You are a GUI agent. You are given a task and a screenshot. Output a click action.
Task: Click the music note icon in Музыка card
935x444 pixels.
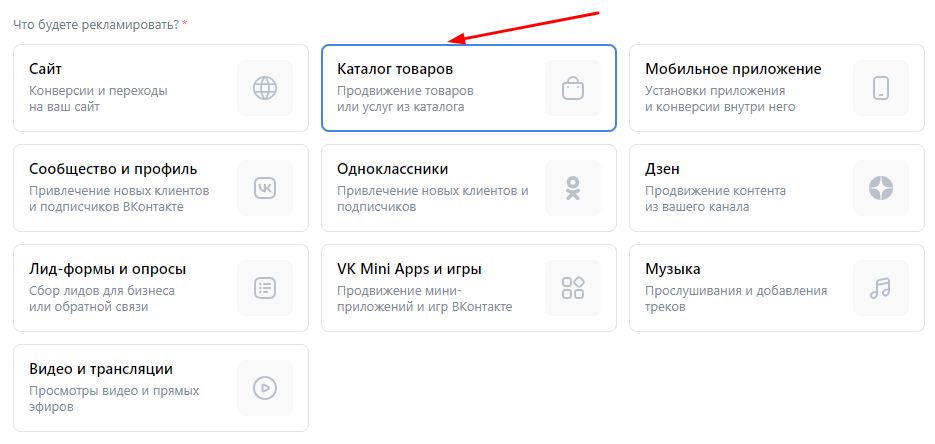(x=881, y=288)
